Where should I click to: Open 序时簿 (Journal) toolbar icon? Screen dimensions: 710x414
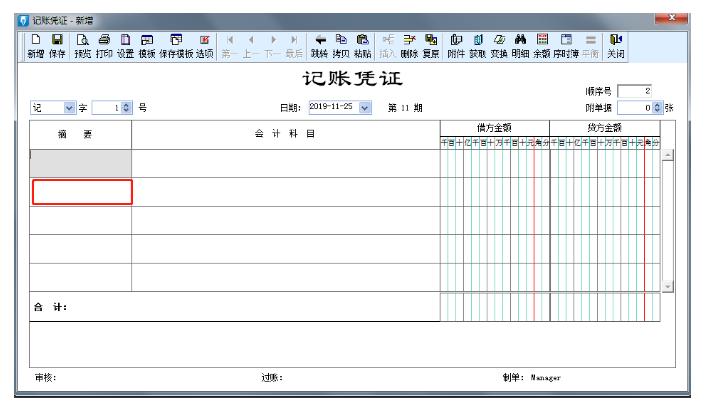tap(566, 46)
